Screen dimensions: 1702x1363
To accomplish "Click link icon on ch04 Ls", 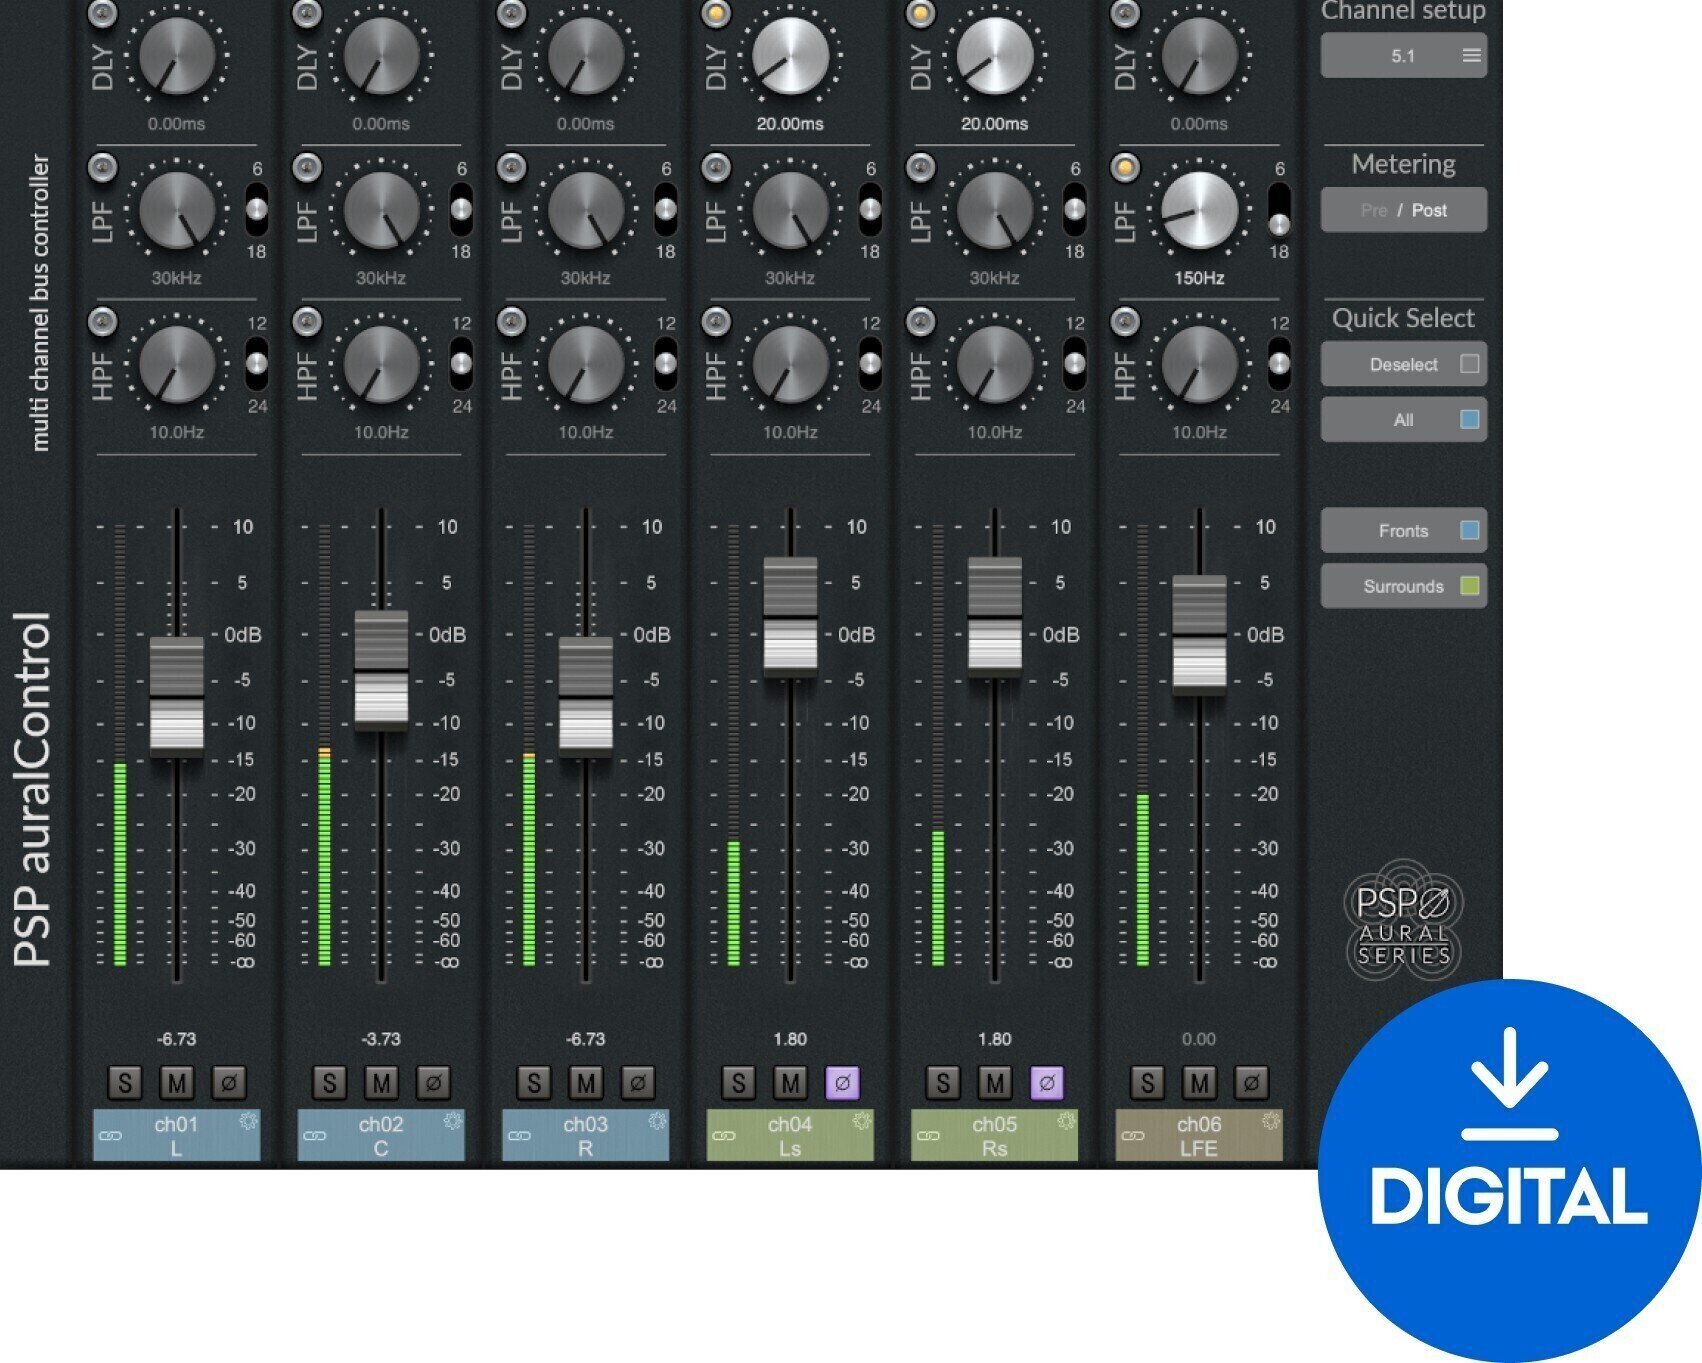I will pyautogui.click(x=724, y=1137).
